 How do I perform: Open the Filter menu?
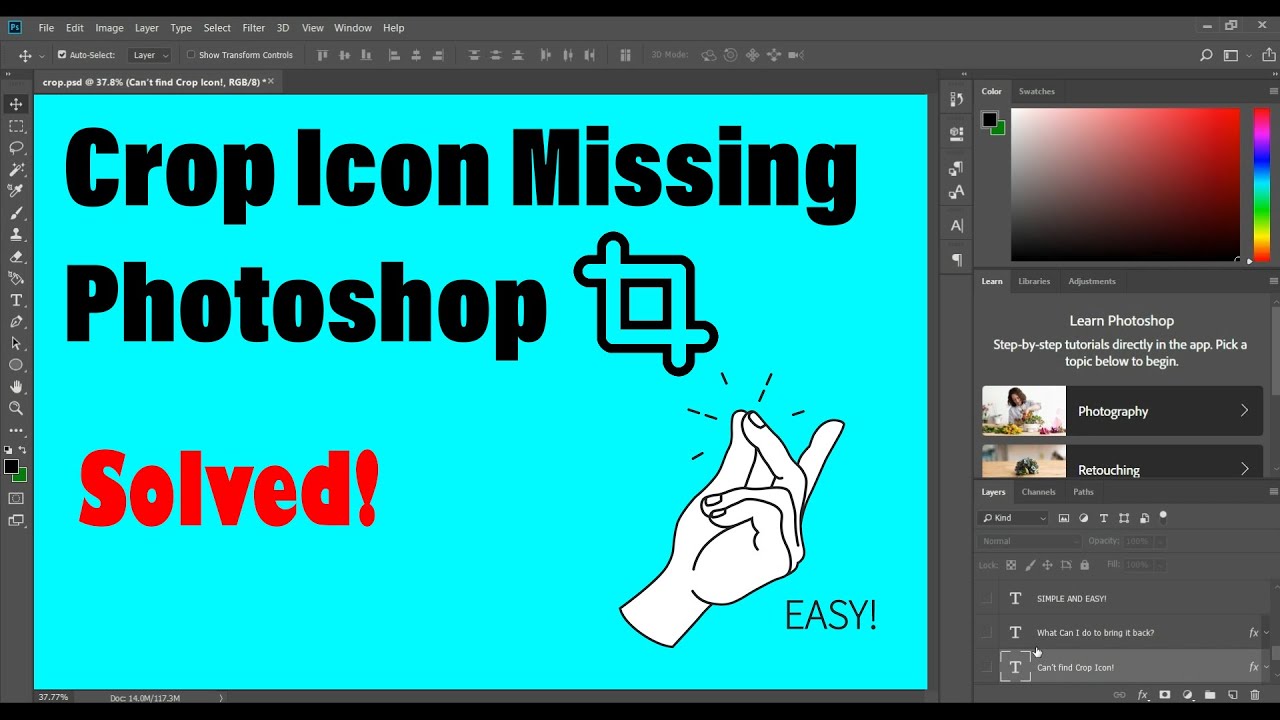(x=253, y=27)
